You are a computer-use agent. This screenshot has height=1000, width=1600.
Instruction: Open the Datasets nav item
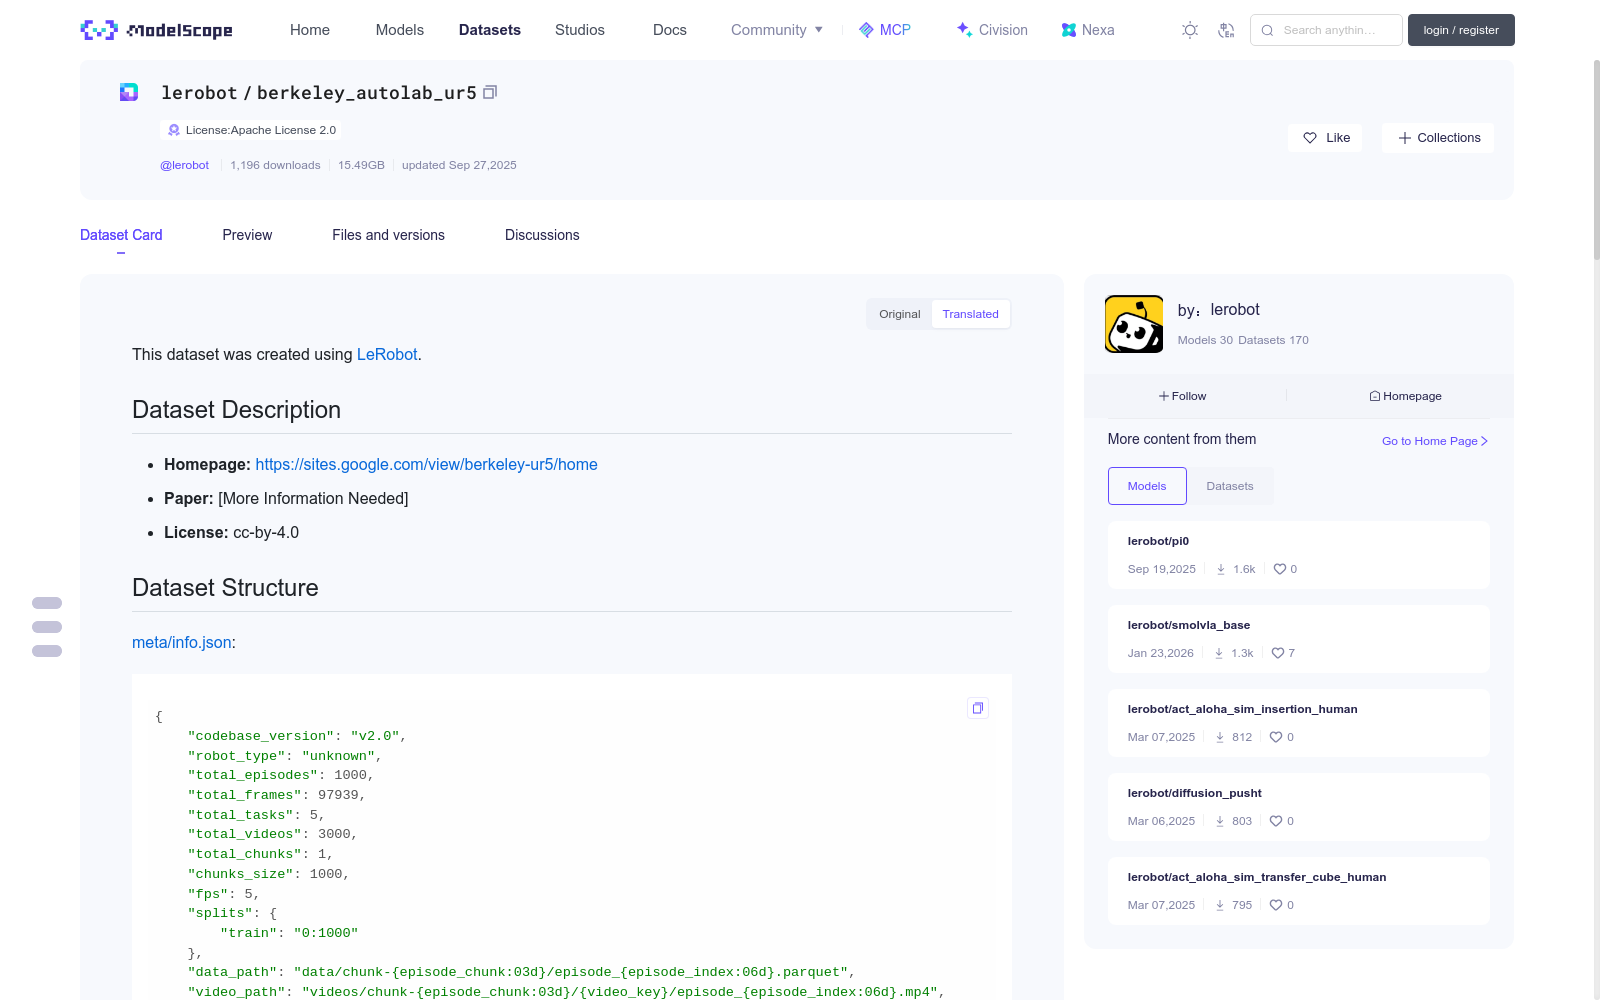490,30
